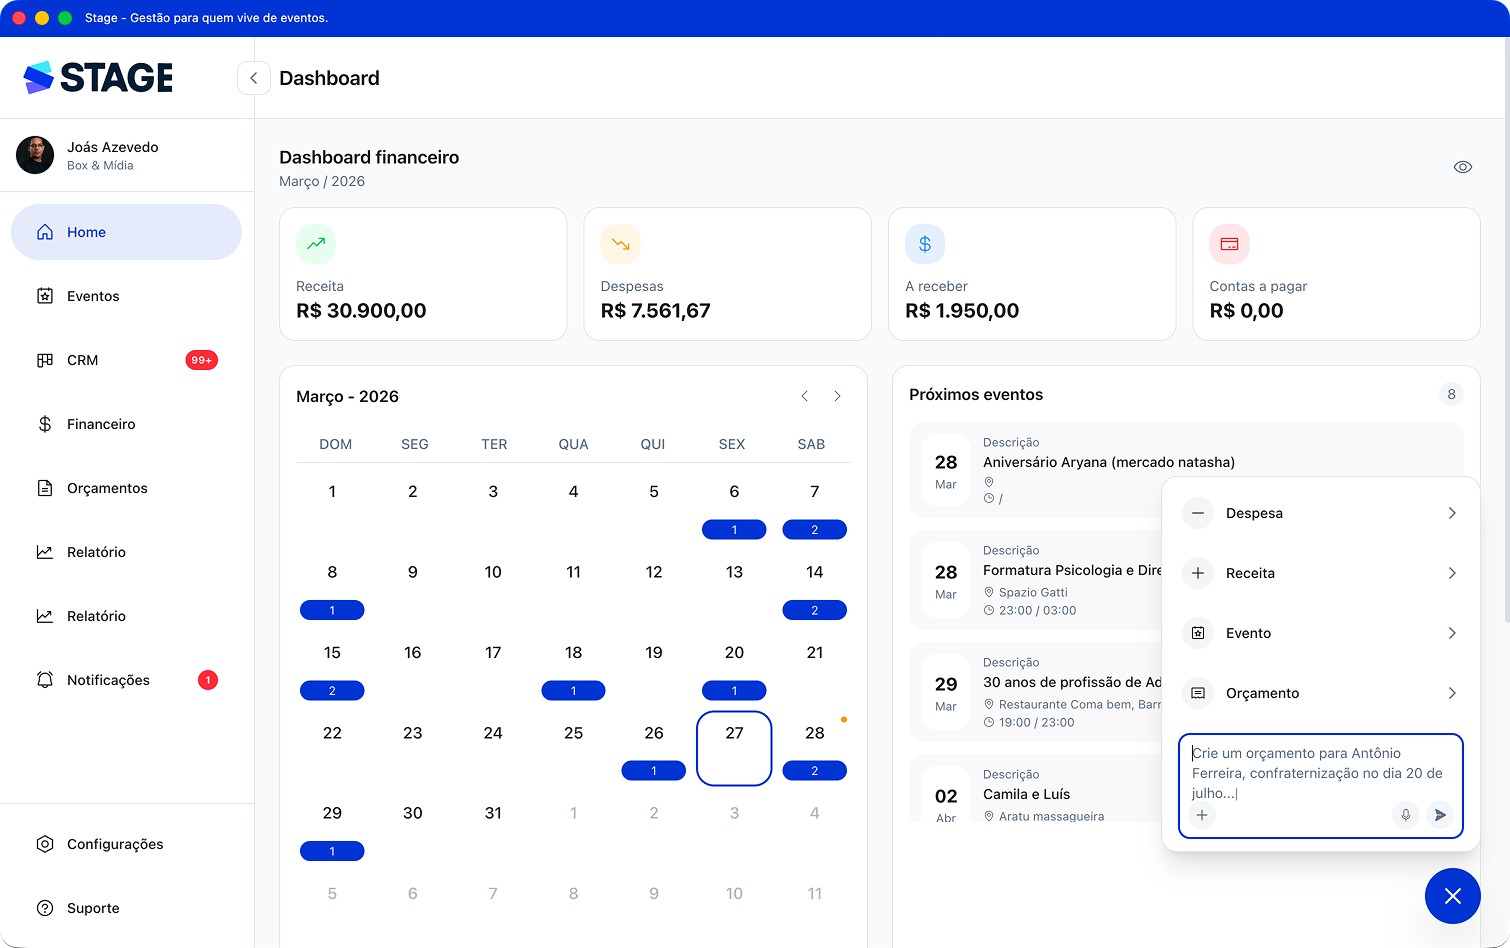Click the send arrow to submit the prompt

(x=1440, y=815)
